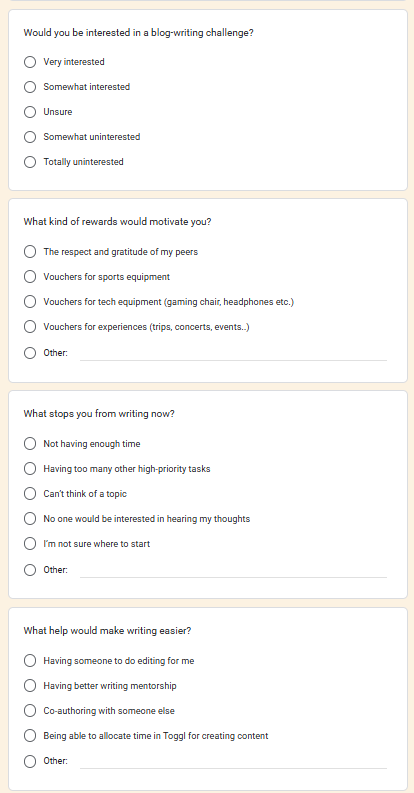Choose 'Vouchers for experiences' reward option

pos(30,327)
